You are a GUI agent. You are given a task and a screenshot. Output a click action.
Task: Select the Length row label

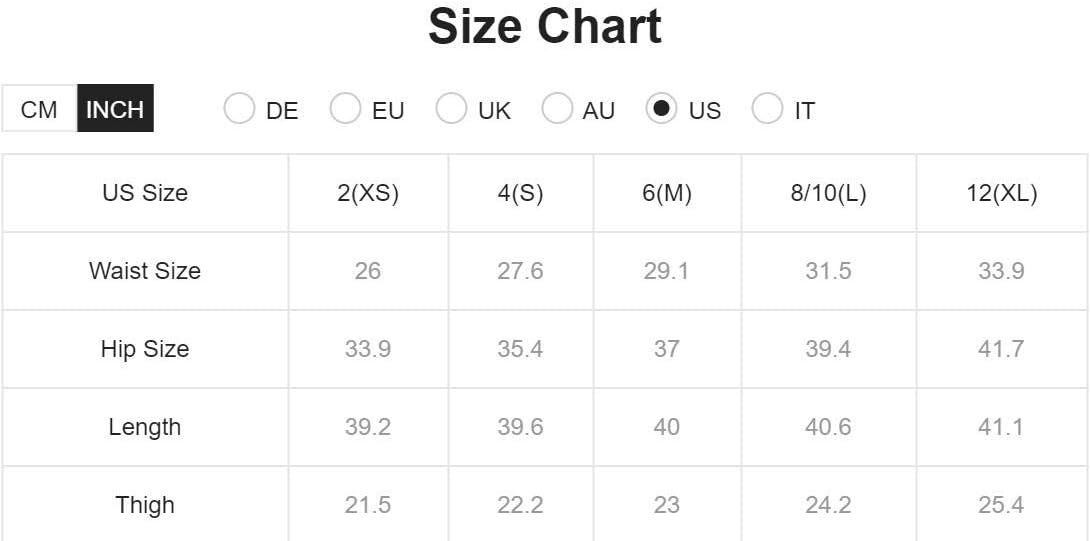(145, 427)
